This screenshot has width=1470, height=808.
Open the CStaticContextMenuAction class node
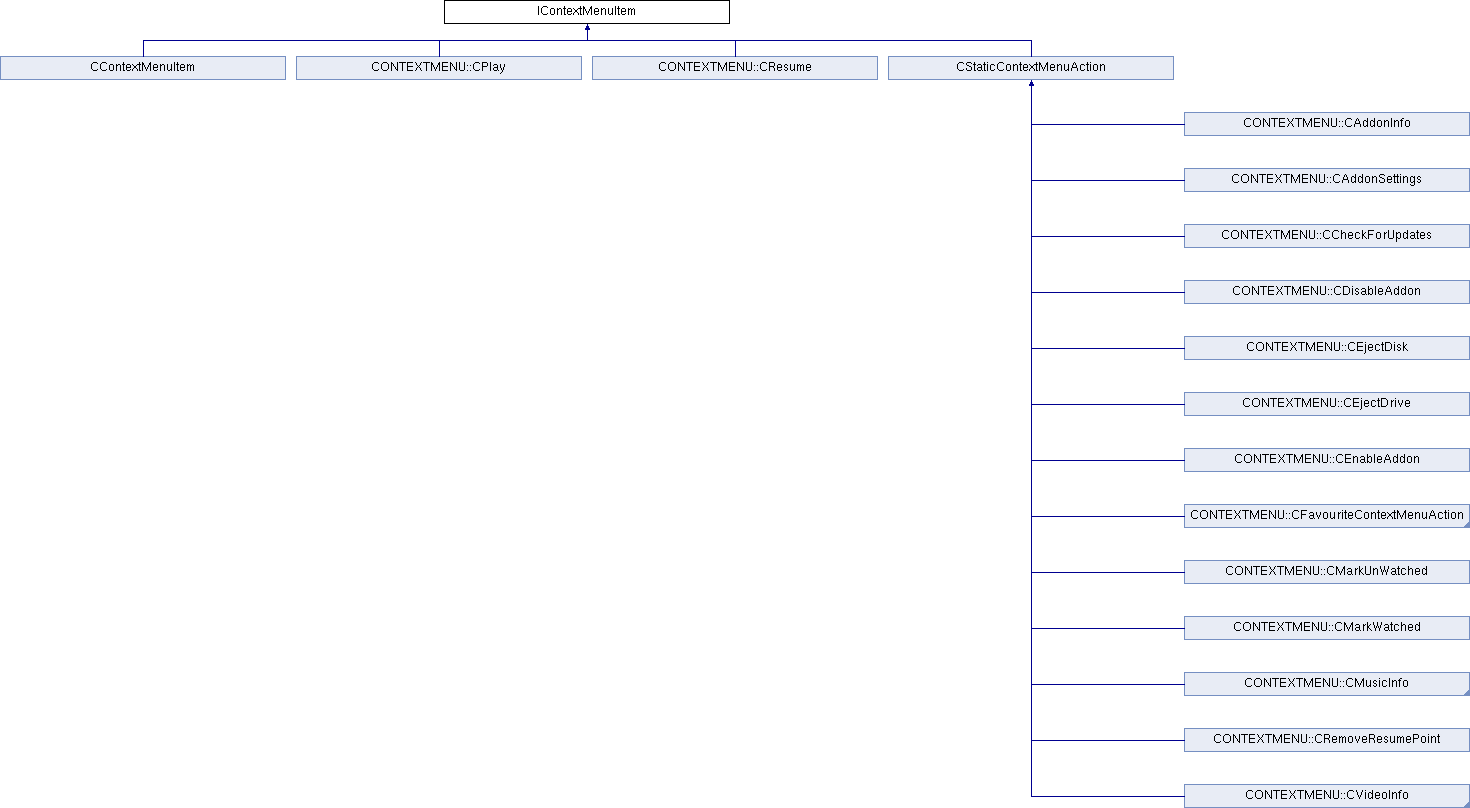click(1031, 68)
